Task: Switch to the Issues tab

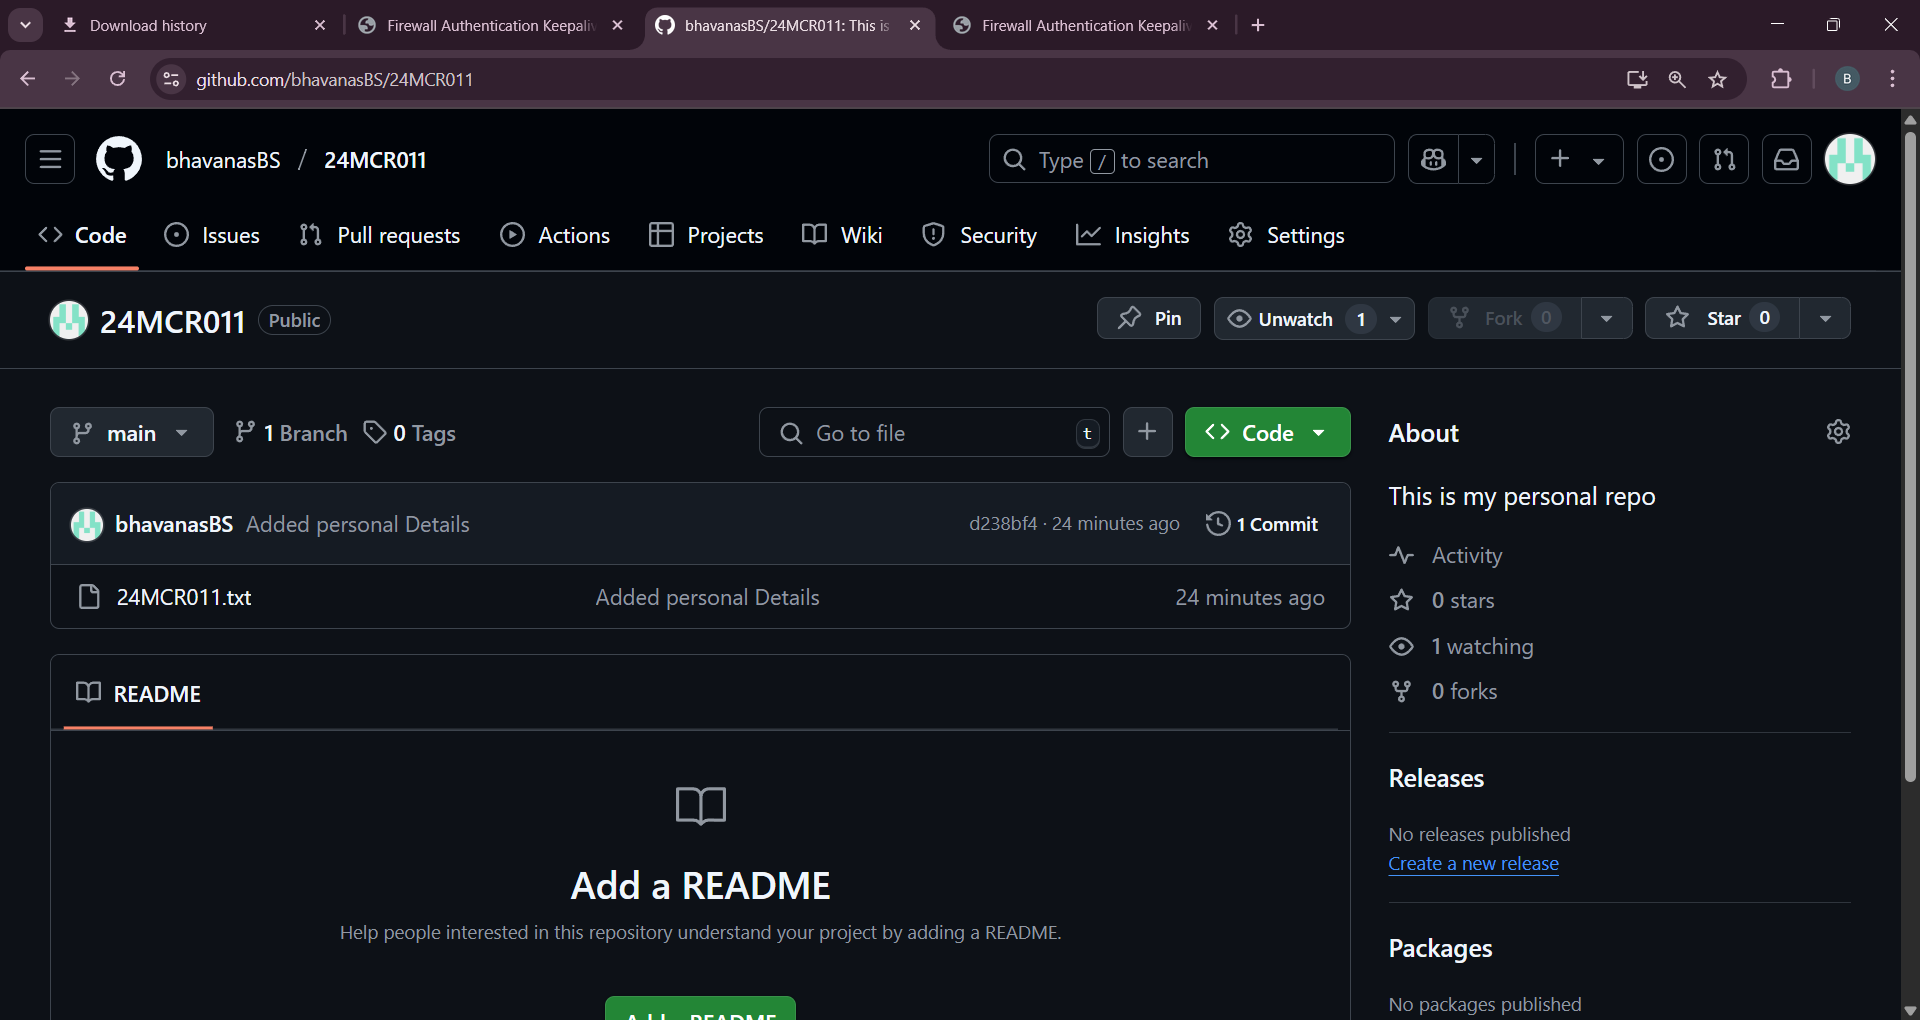Action: coord(212,235)
